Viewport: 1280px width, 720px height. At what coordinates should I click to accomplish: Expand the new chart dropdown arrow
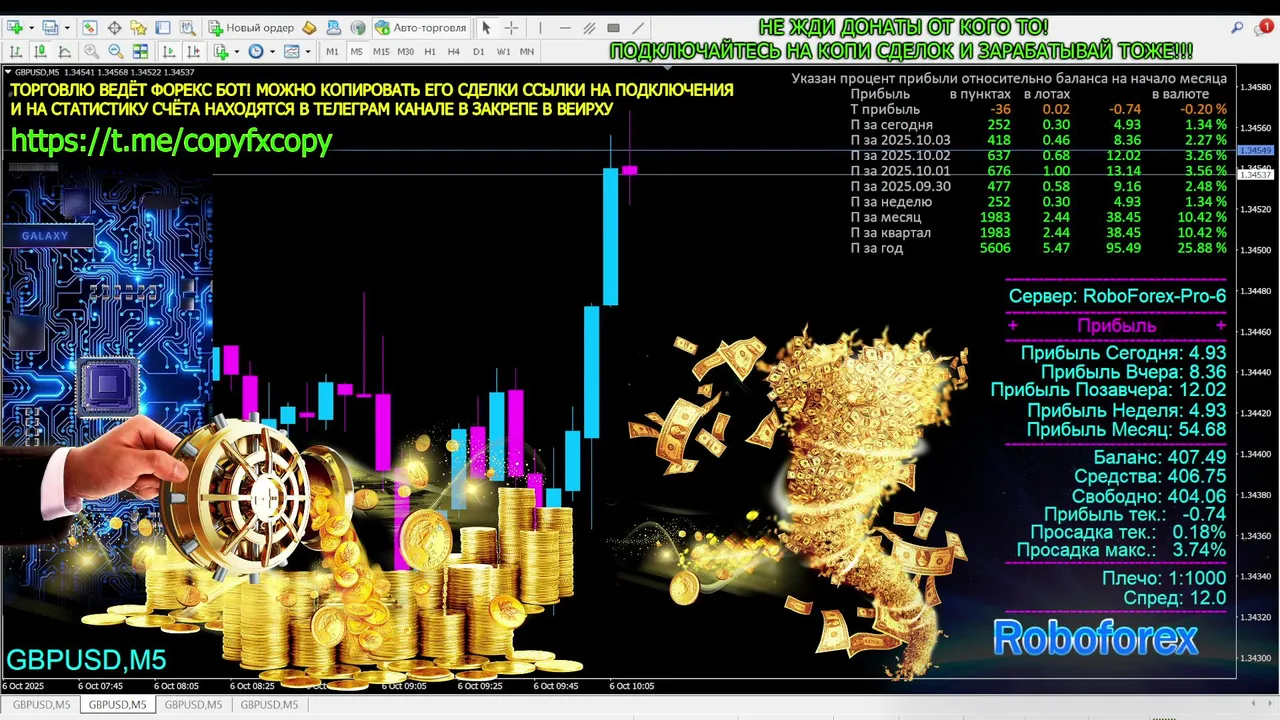pos(32,28)
